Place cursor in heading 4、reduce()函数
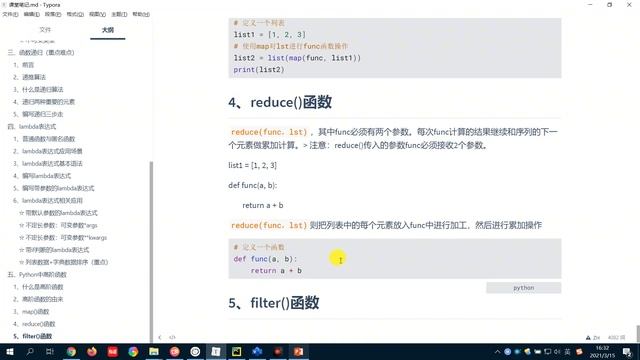 [280, 102]
